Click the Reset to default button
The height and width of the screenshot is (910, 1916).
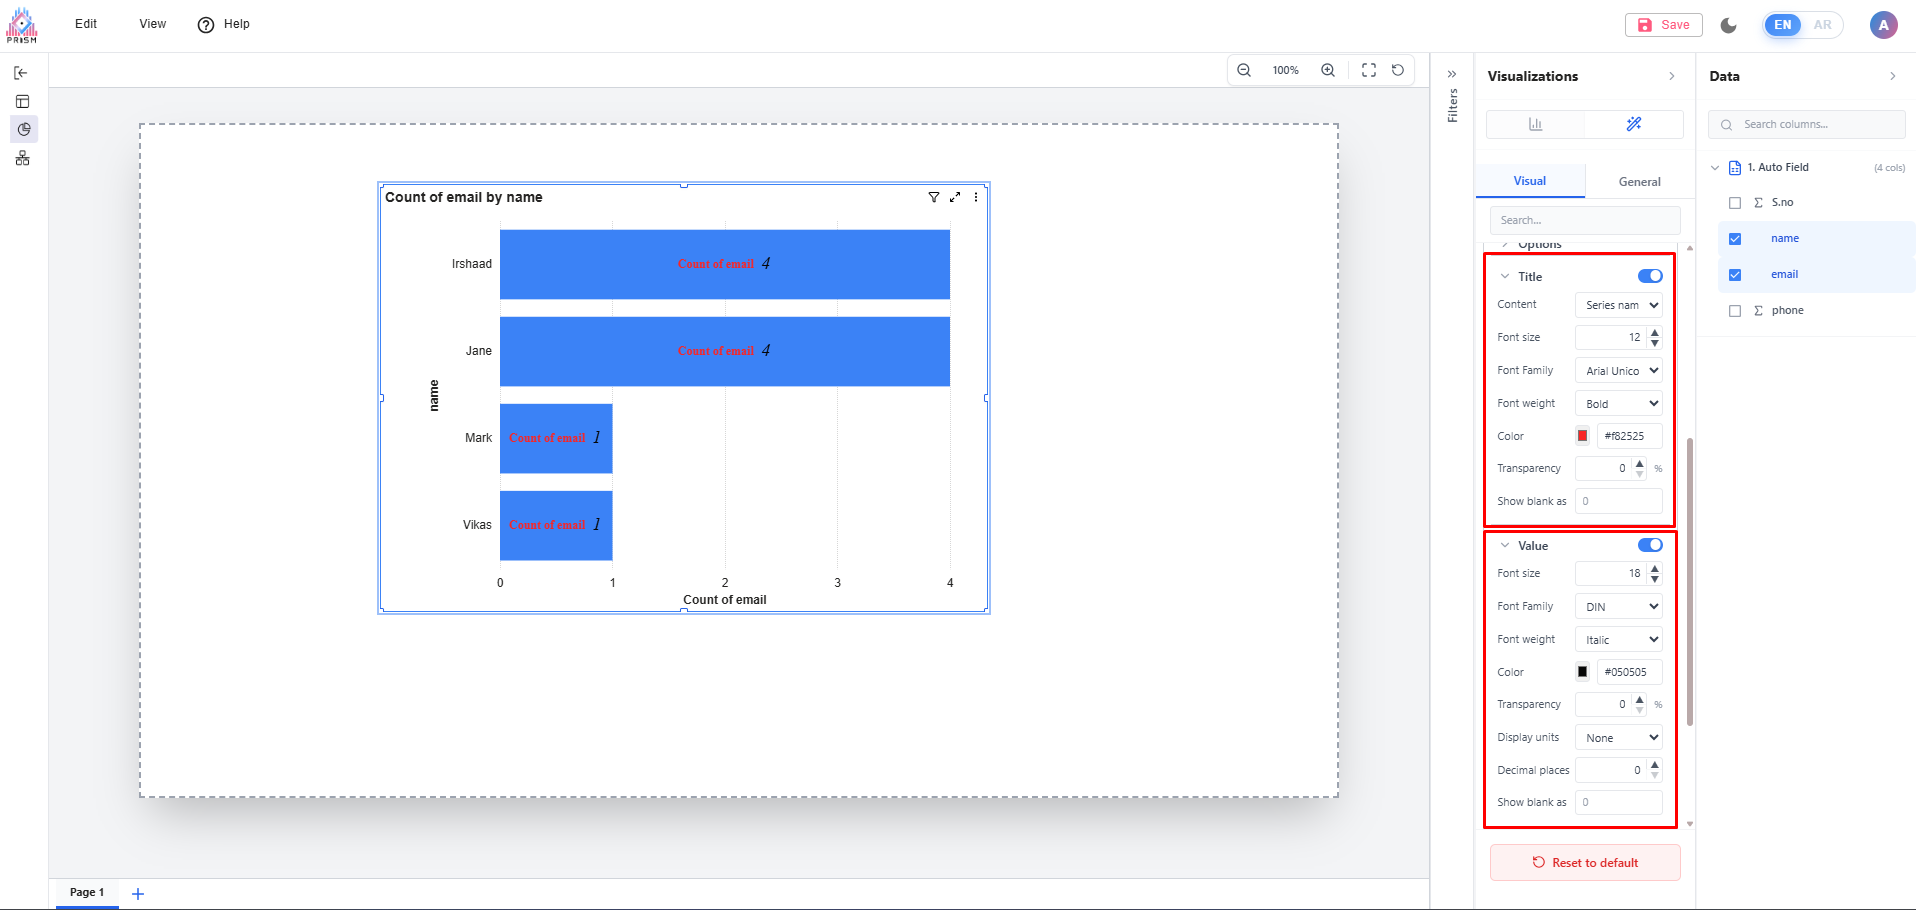click(1585, 863)
